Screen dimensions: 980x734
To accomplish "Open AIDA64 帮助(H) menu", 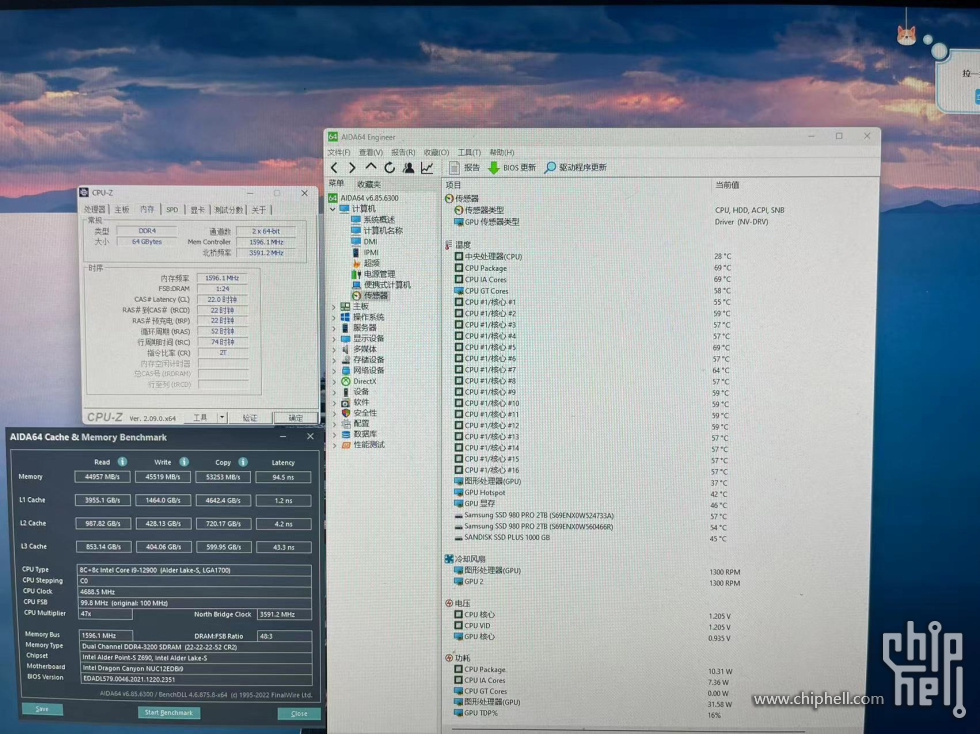I will tap(502, 153).
